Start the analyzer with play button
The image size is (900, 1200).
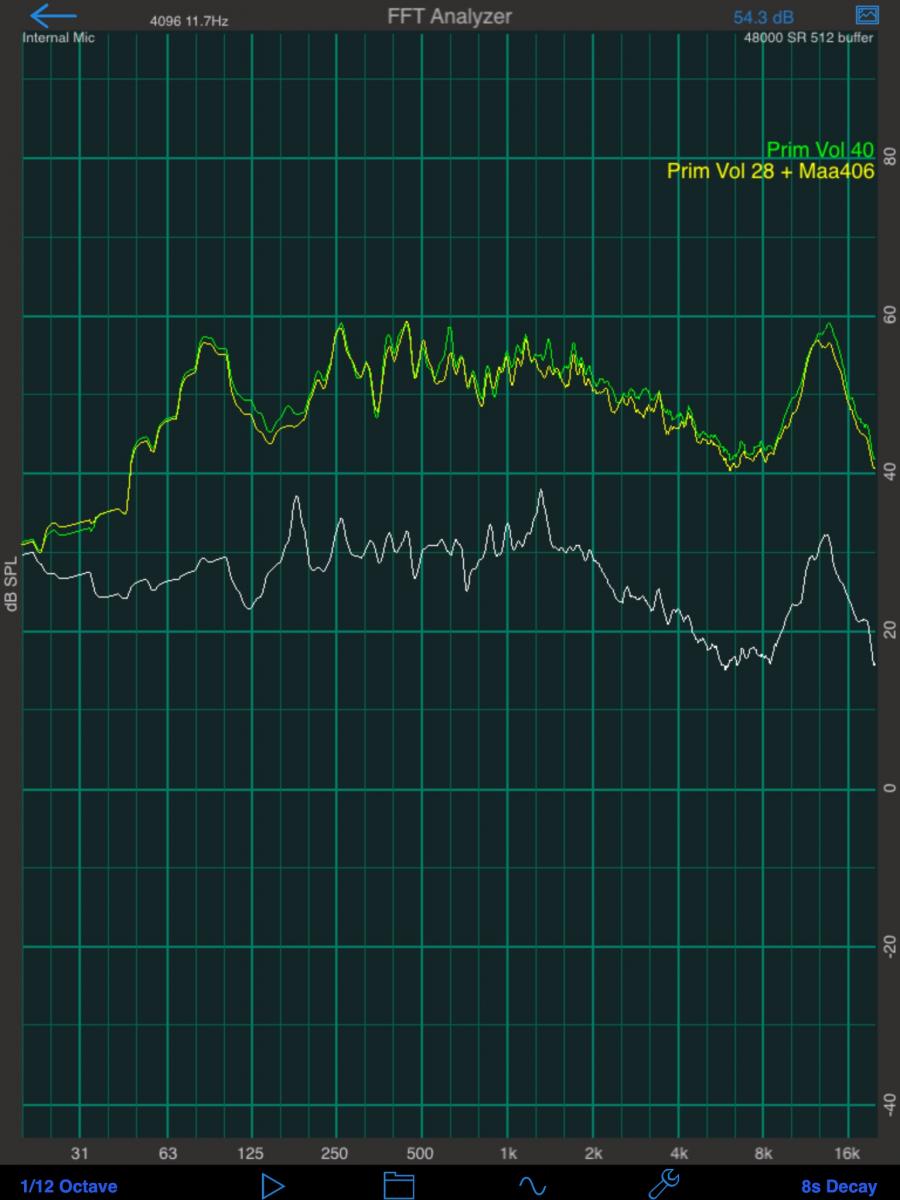click(272, 1186)
